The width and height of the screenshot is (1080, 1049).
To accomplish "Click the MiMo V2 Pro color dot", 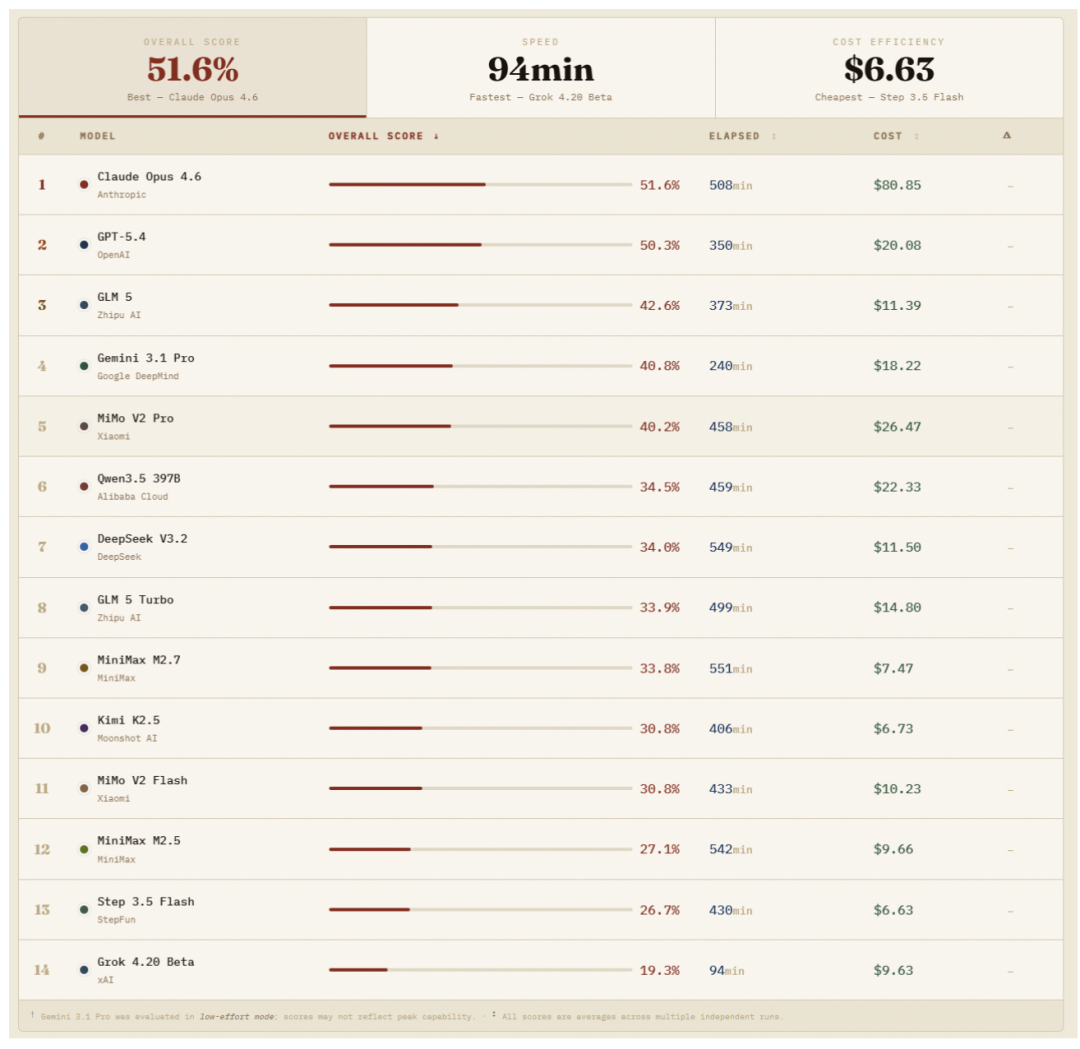I will (x=84, y=426).
